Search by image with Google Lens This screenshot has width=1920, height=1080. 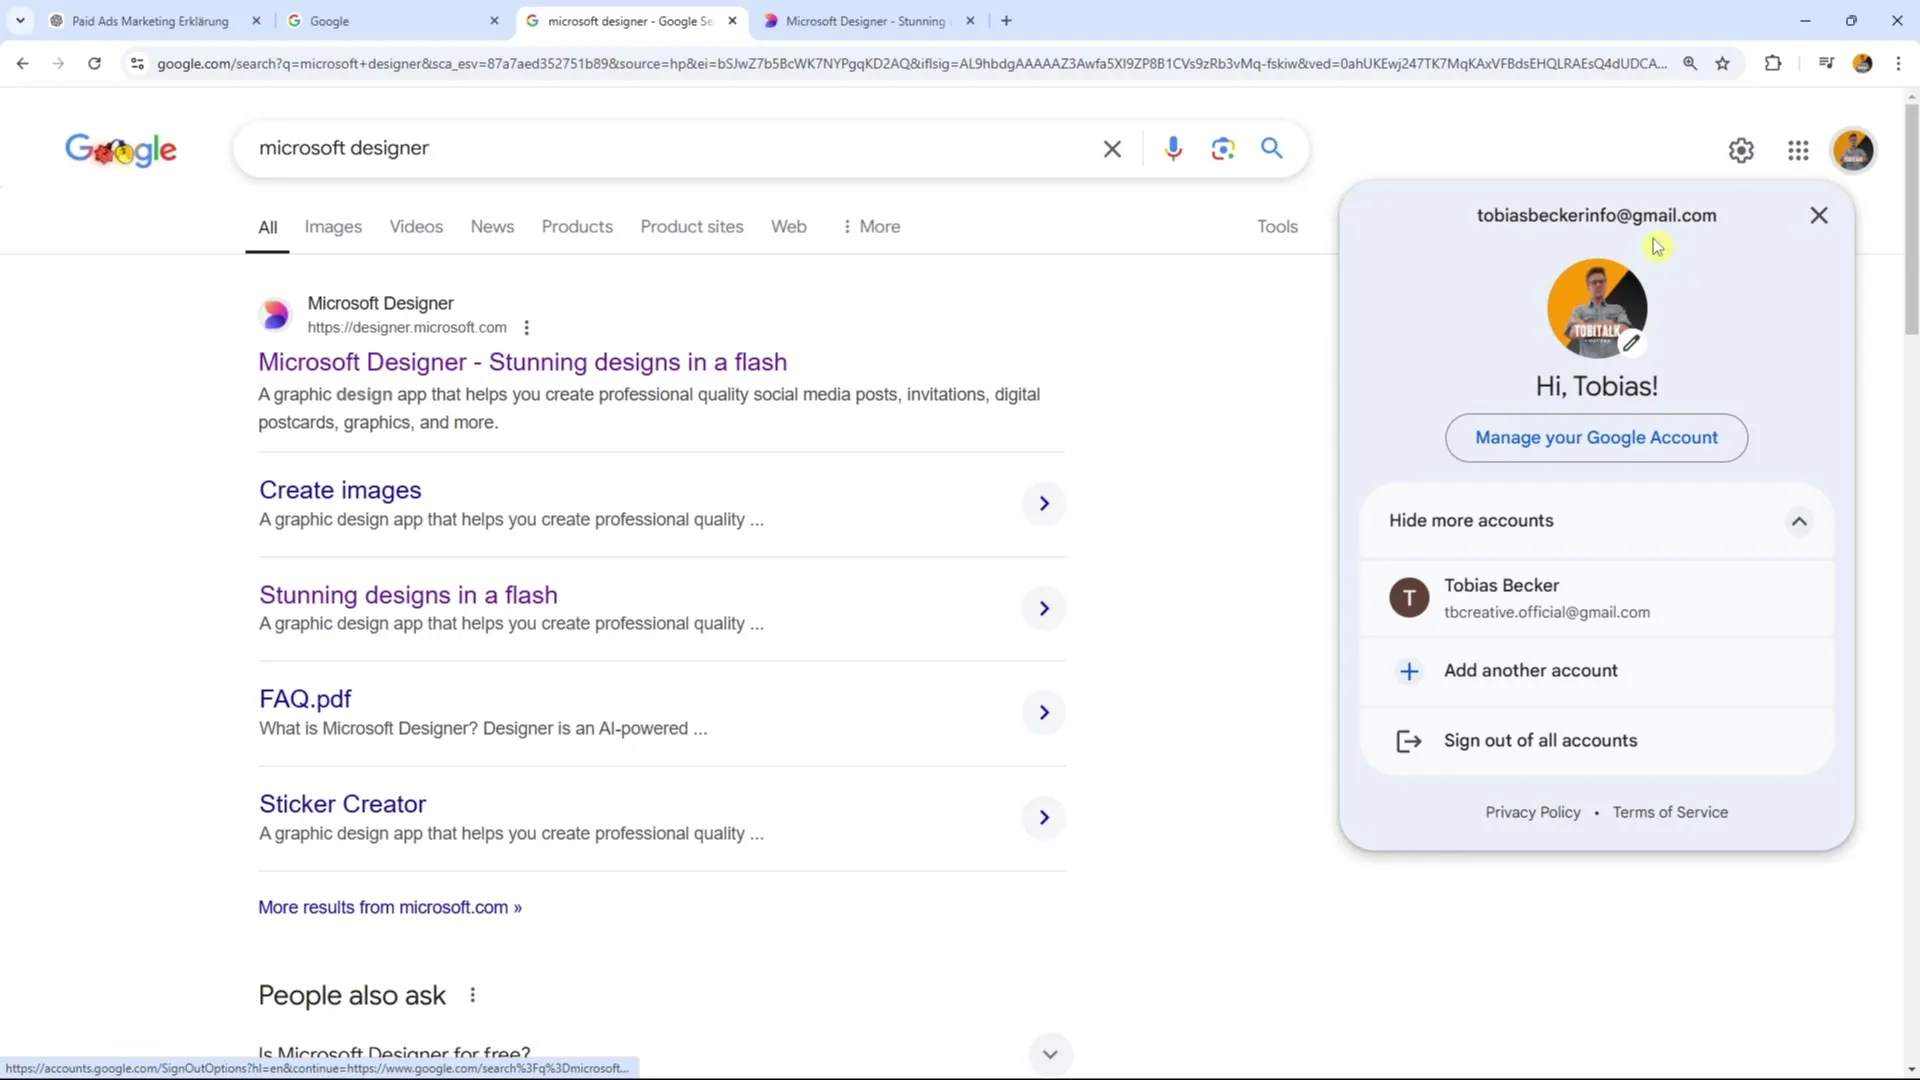(x=1222, y=149)
